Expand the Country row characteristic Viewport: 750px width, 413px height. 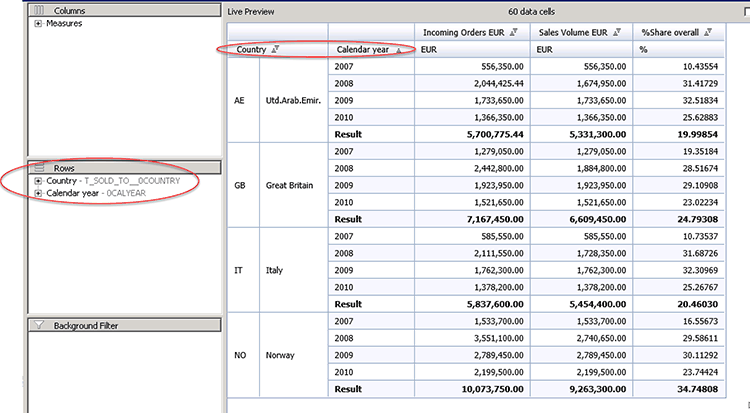point(38,181)
